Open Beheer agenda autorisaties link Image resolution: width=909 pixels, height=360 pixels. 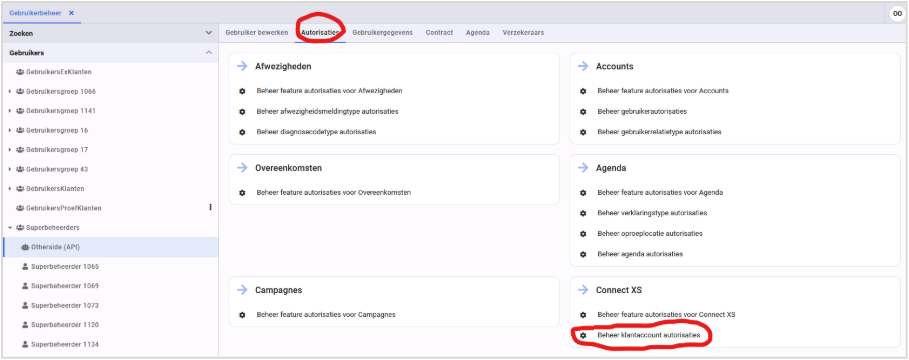[x=640, y=254]
